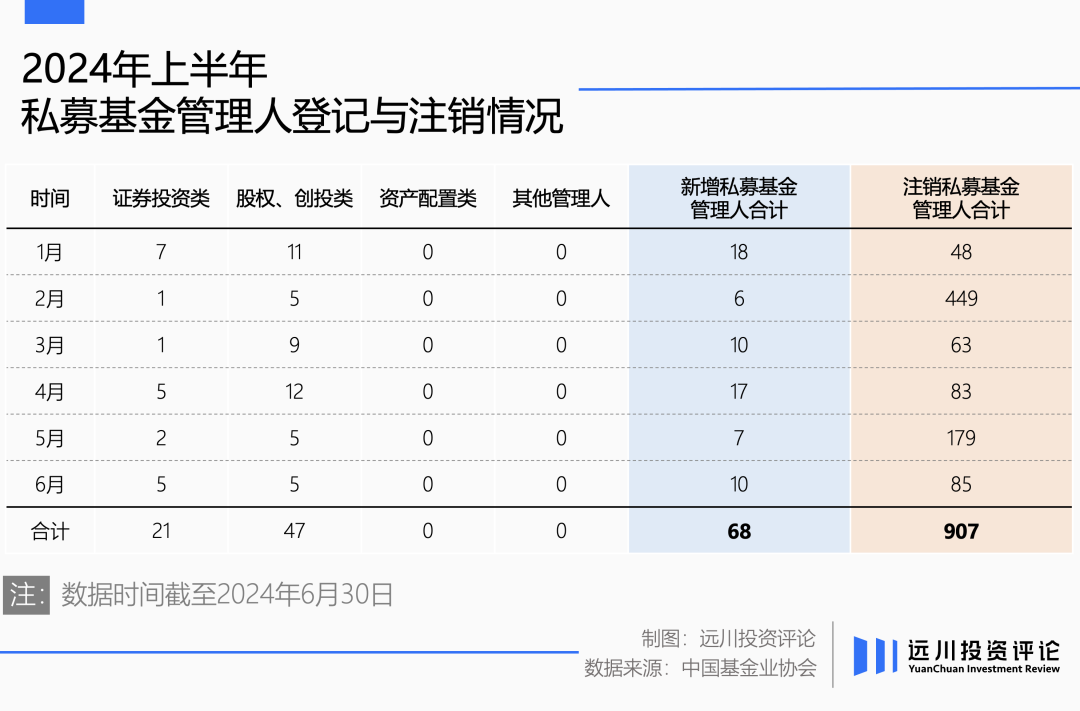Click the securities total "21" in 合计 row

click(x=161, y=531)
